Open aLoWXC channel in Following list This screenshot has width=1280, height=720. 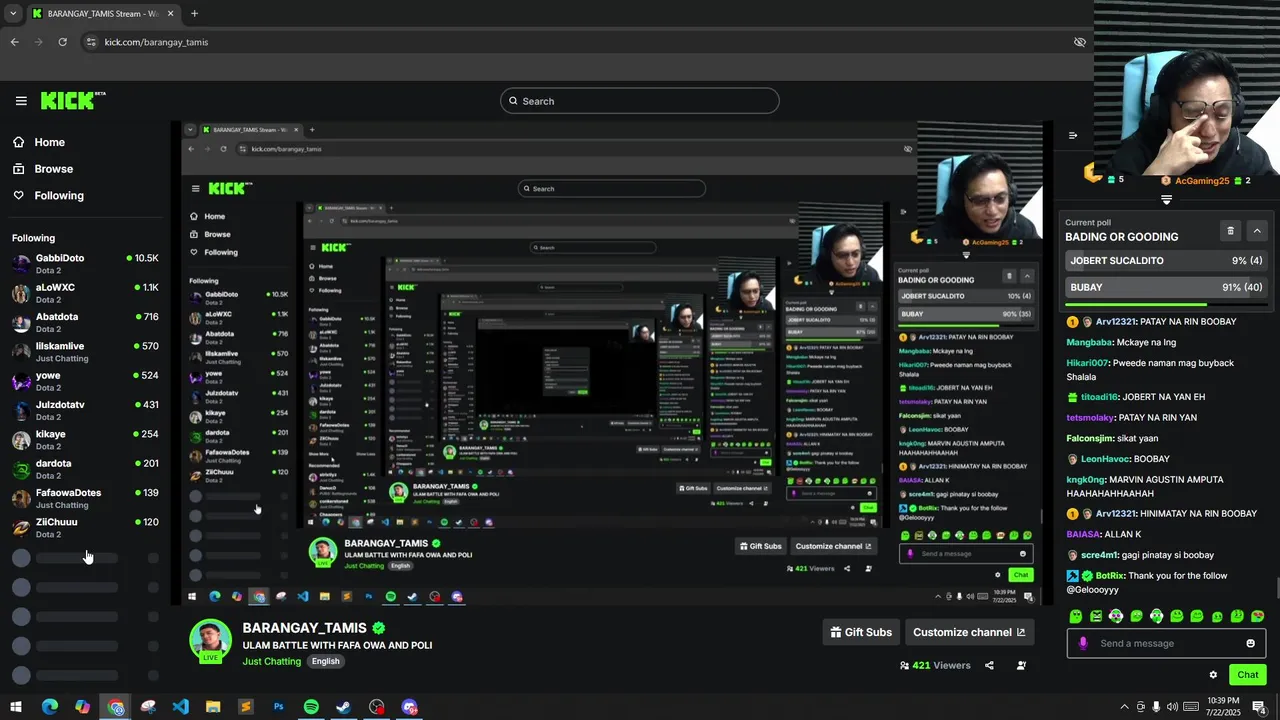(85, 293)
